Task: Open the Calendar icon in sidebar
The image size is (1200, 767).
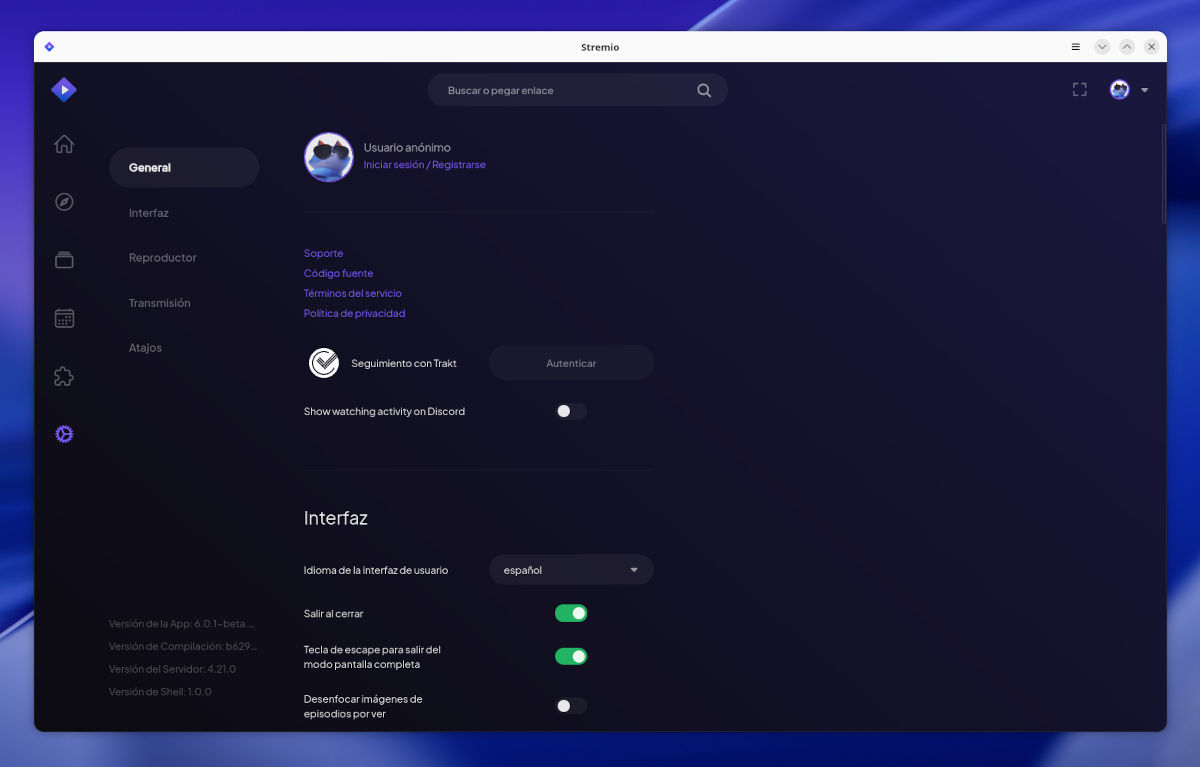Action: [64, 318]
